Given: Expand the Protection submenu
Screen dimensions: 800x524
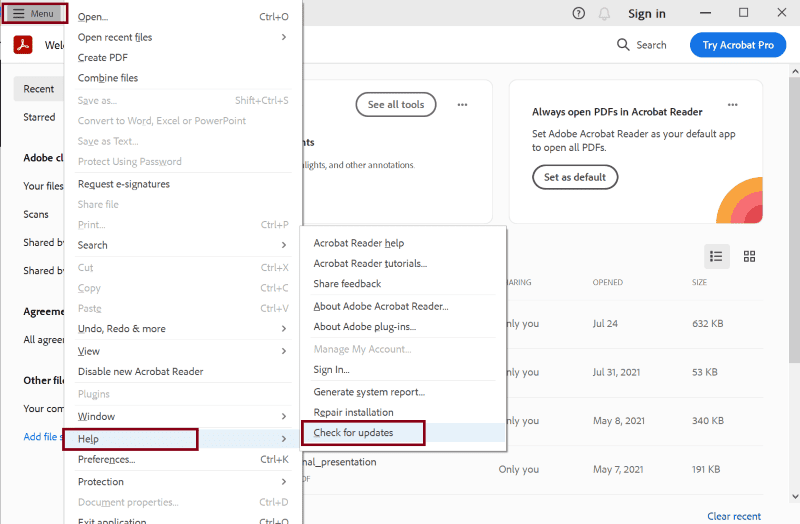Looking at the screenshot, I should click(x=183, y=482).
